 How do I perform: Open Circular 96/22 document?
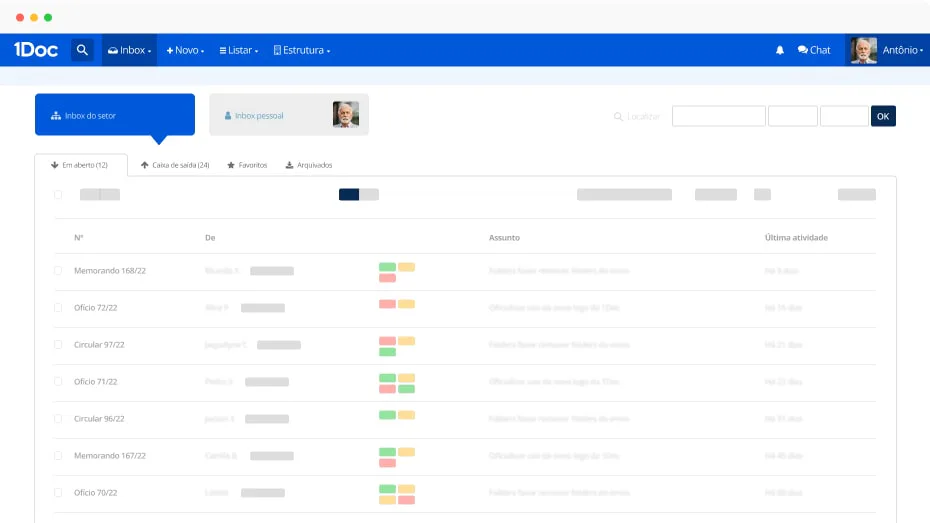click(99, 419)
